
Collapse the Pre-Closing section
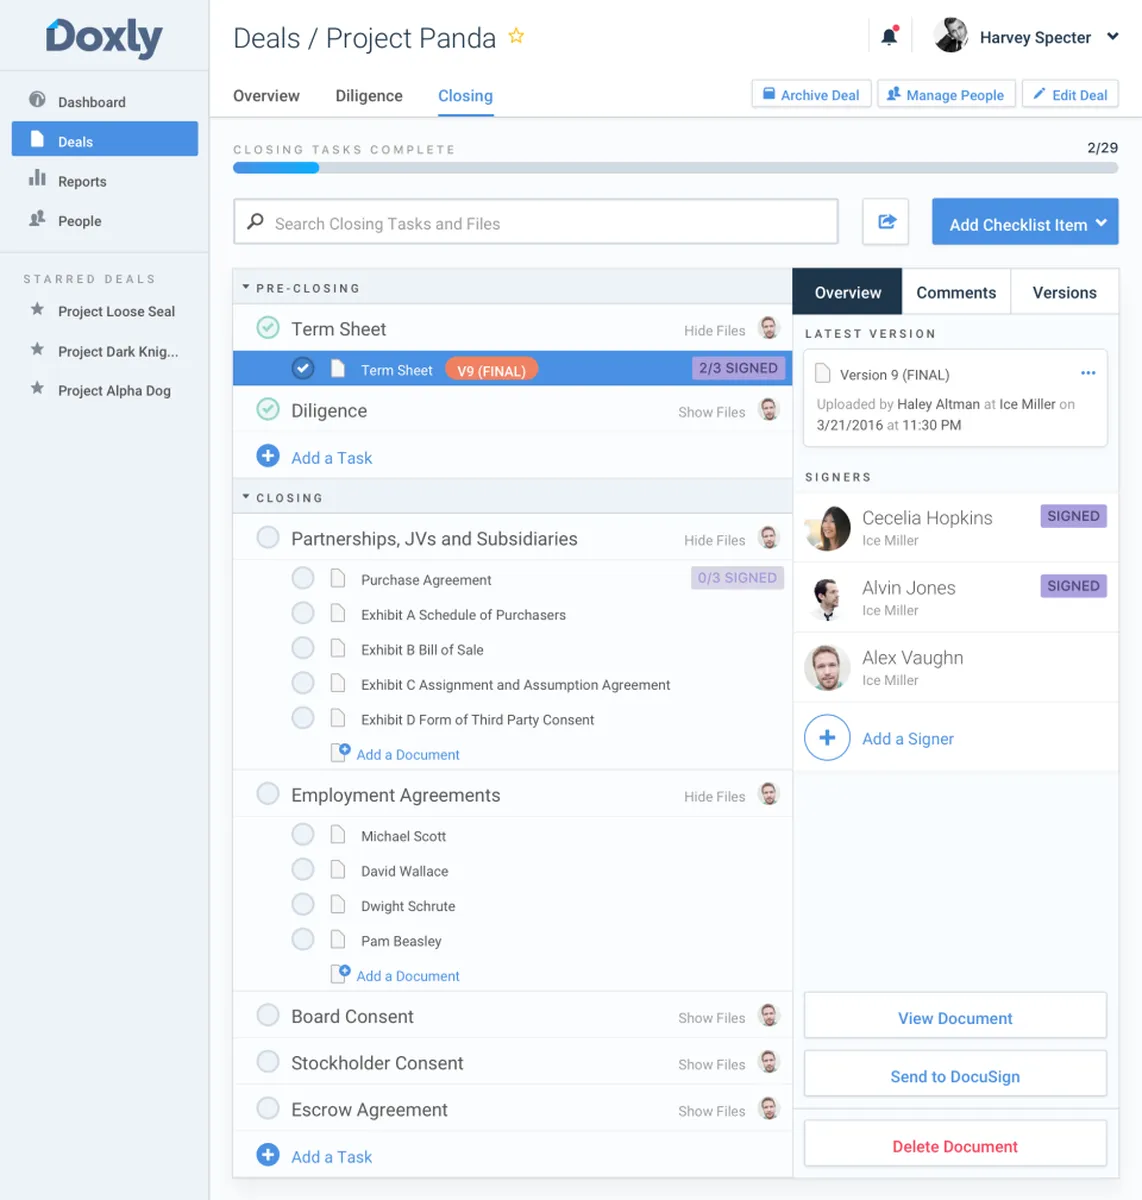(246, 287)
